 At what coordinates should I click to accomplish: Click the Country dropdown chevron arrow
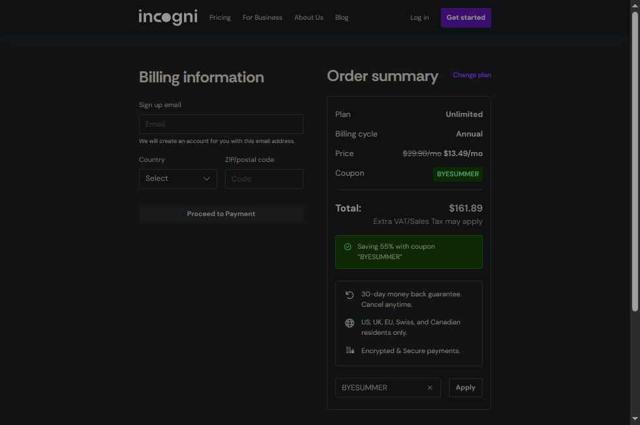click(207, 179)
